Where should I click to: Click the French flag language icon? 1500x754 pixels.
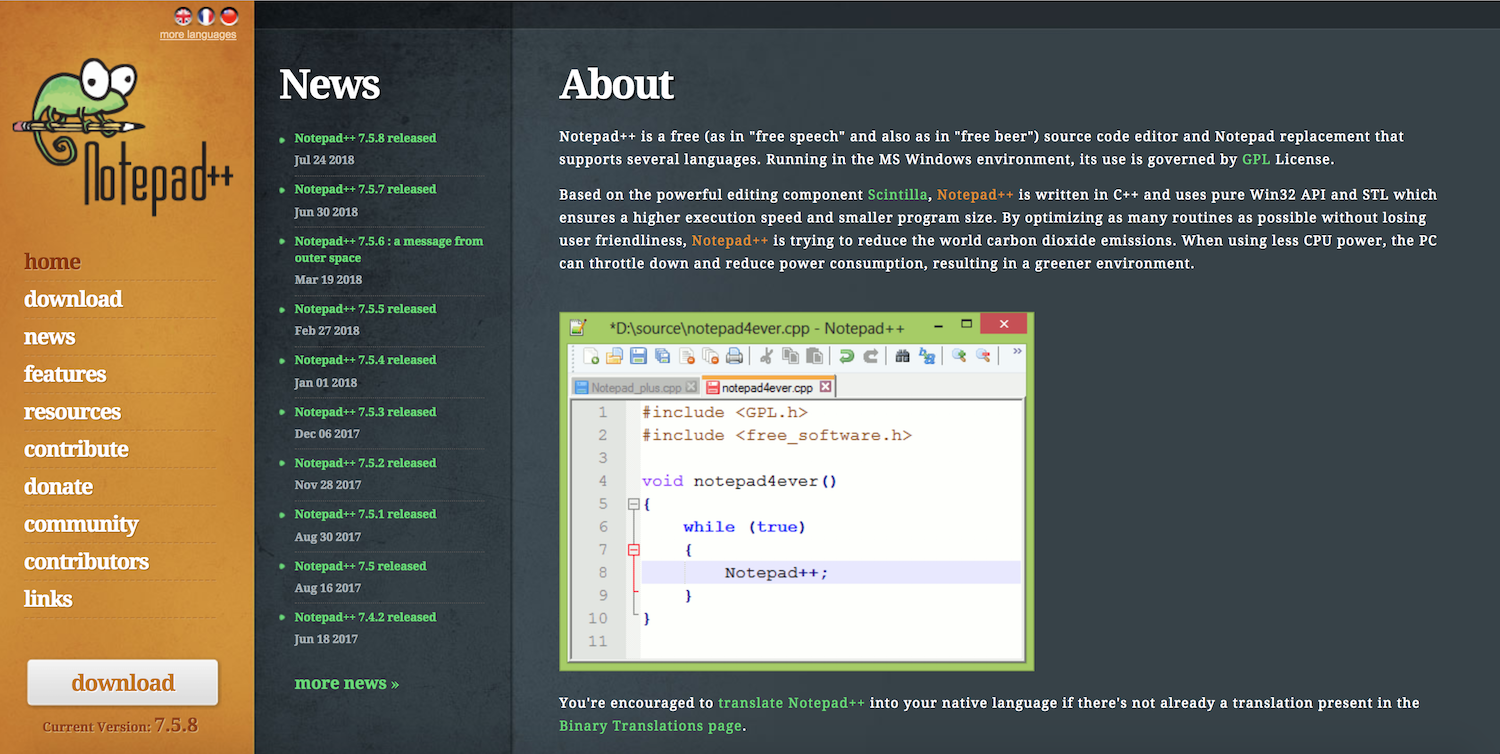[206, 16]
